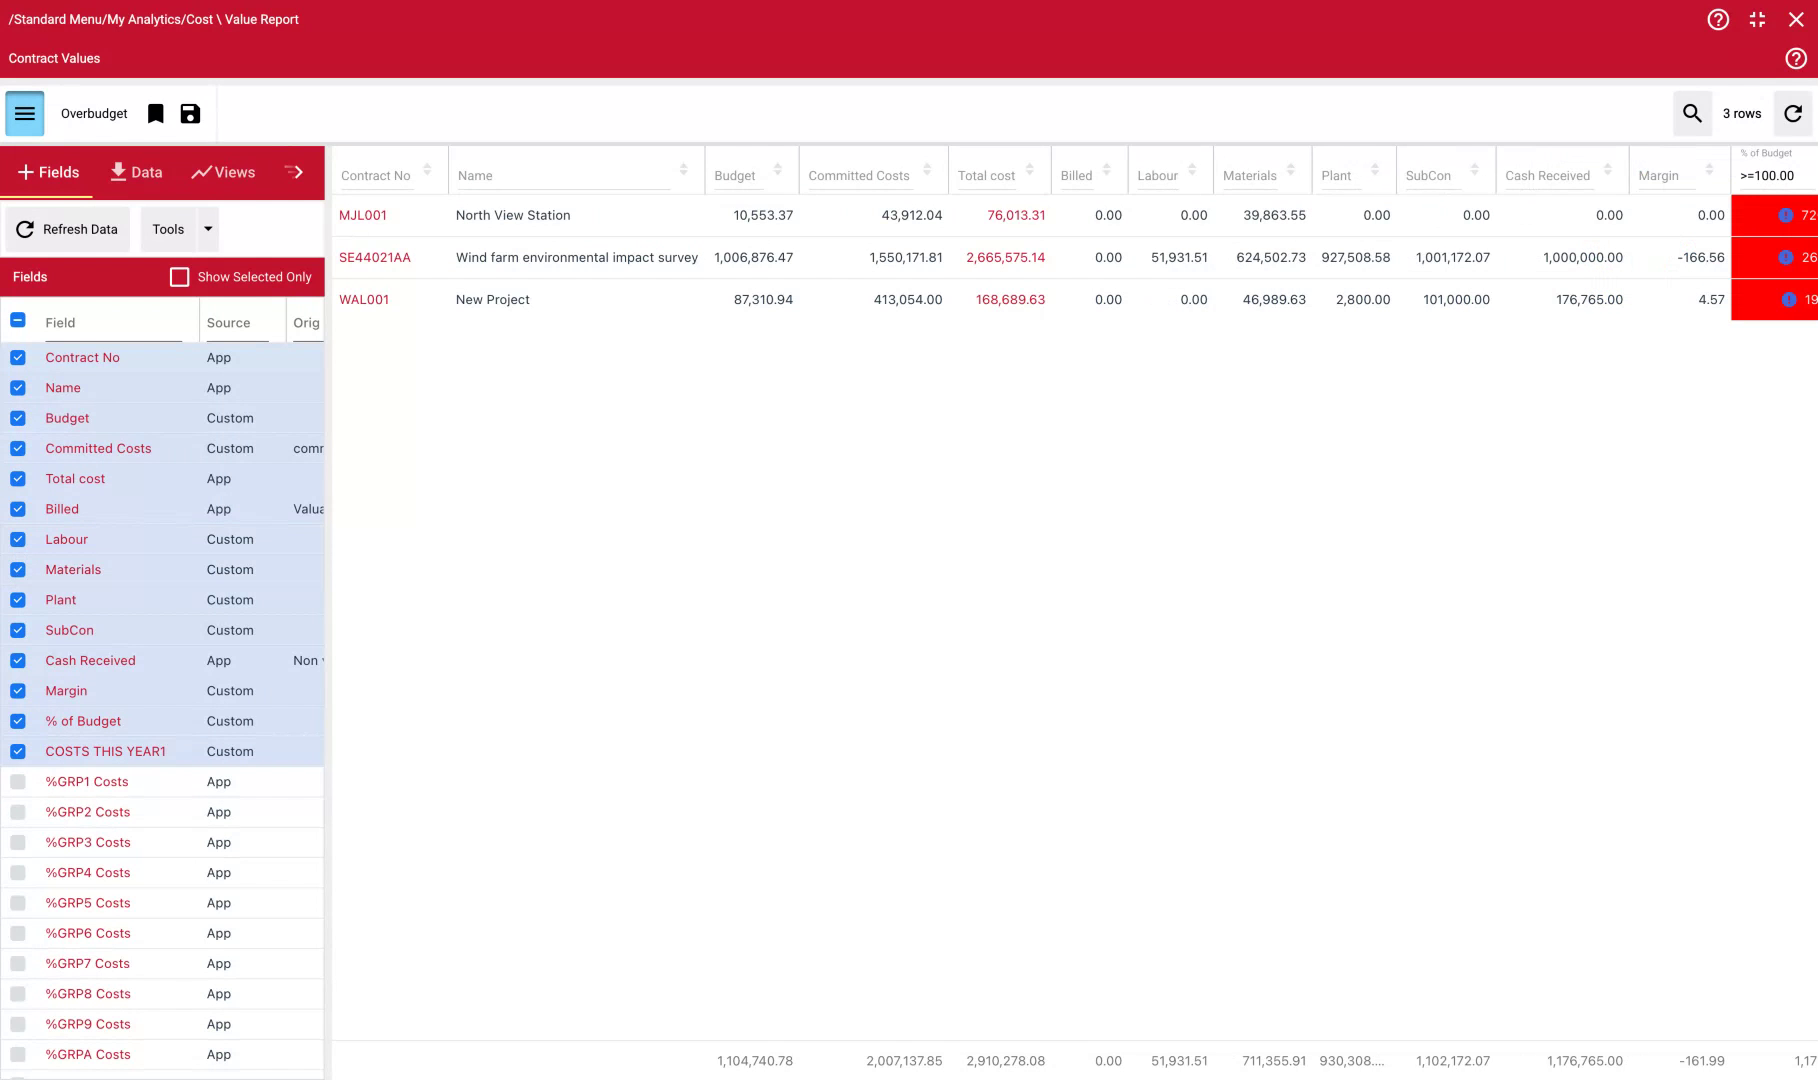Uncheck the Margin field
1818x1080 pixels.
coord(18,690)
